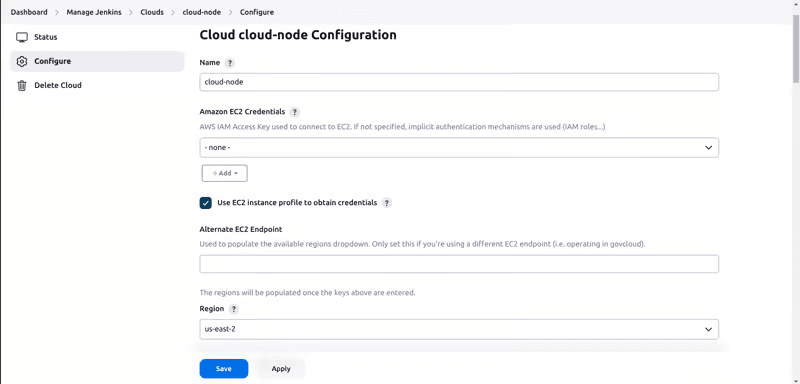
Task: Click the Configure breadcrumb
Action: click(x=257, y=12)
